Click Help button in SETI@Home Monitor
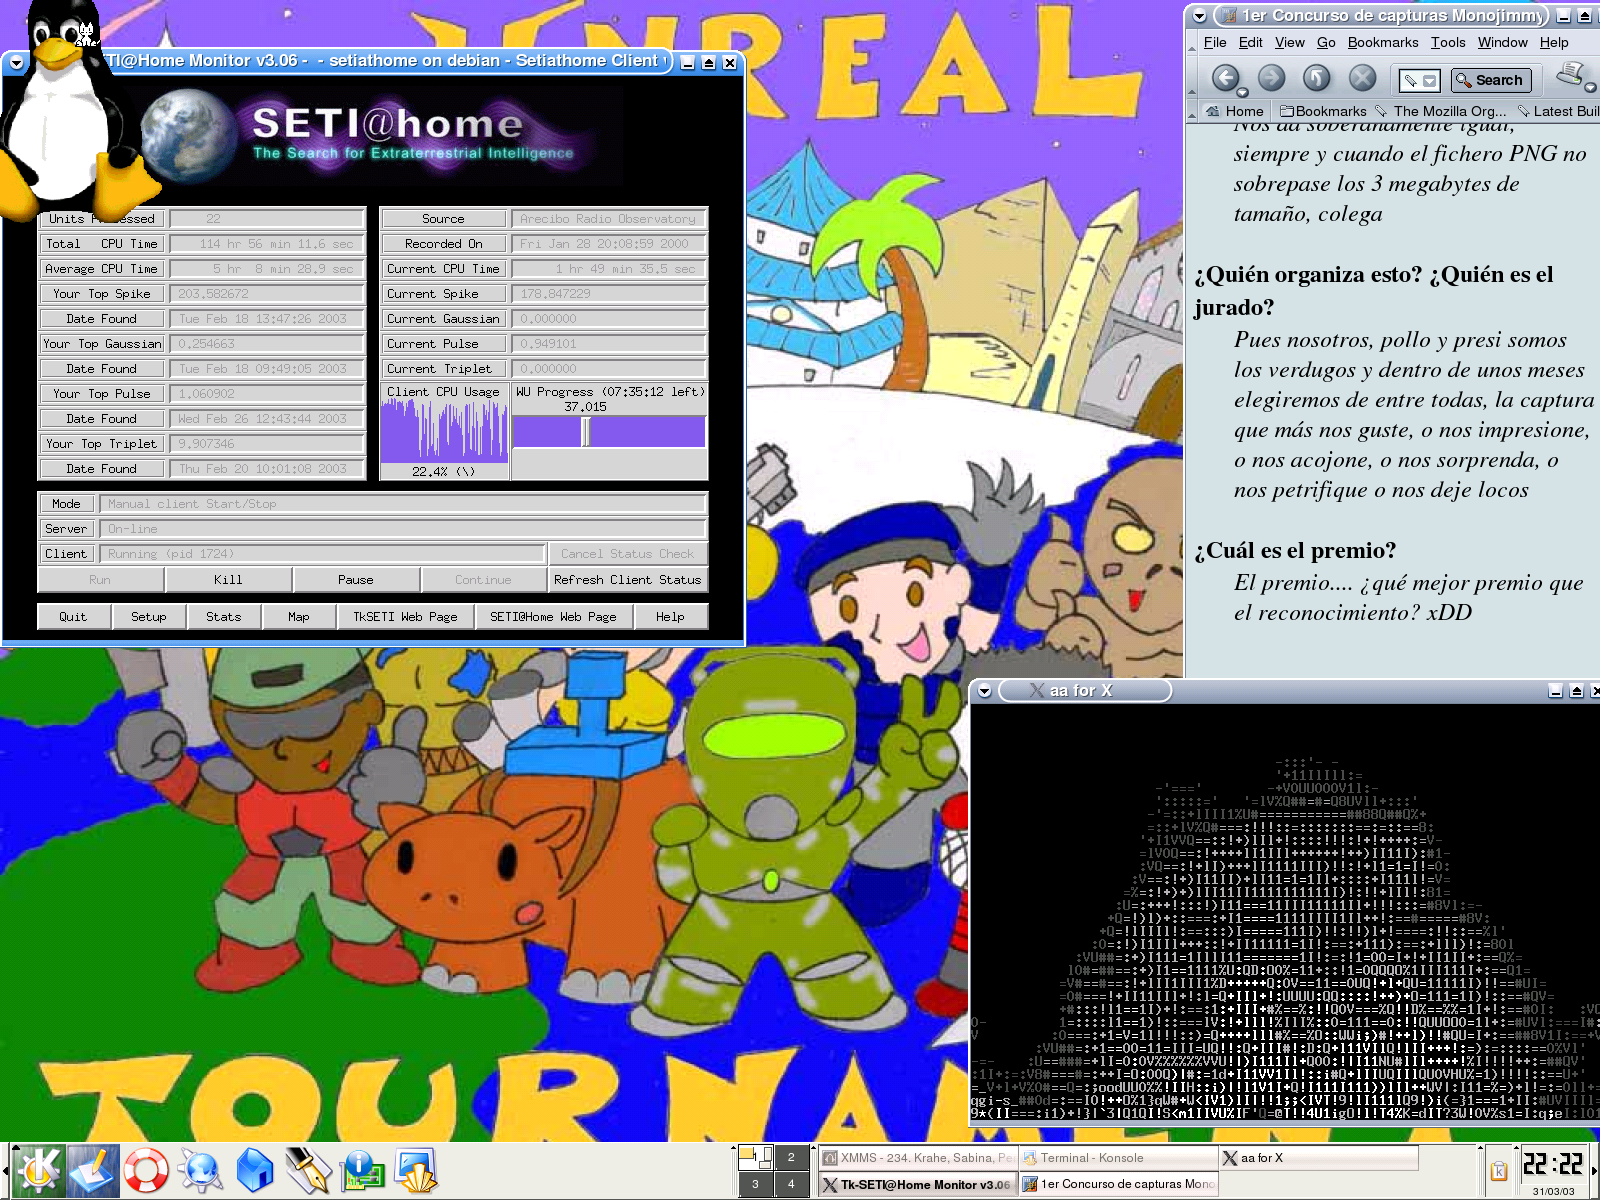Viewport: 1600px width, 1200px height. click(x=670, y=617)
